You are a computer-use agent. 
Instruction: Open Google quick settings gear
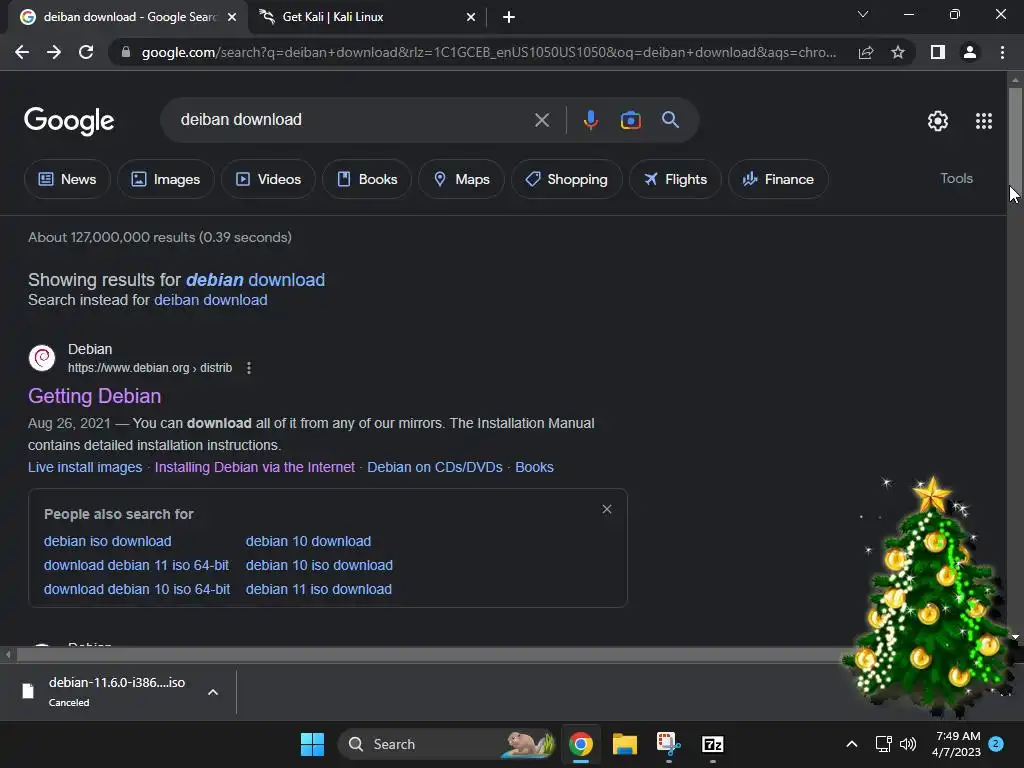(x=938, y=121)
